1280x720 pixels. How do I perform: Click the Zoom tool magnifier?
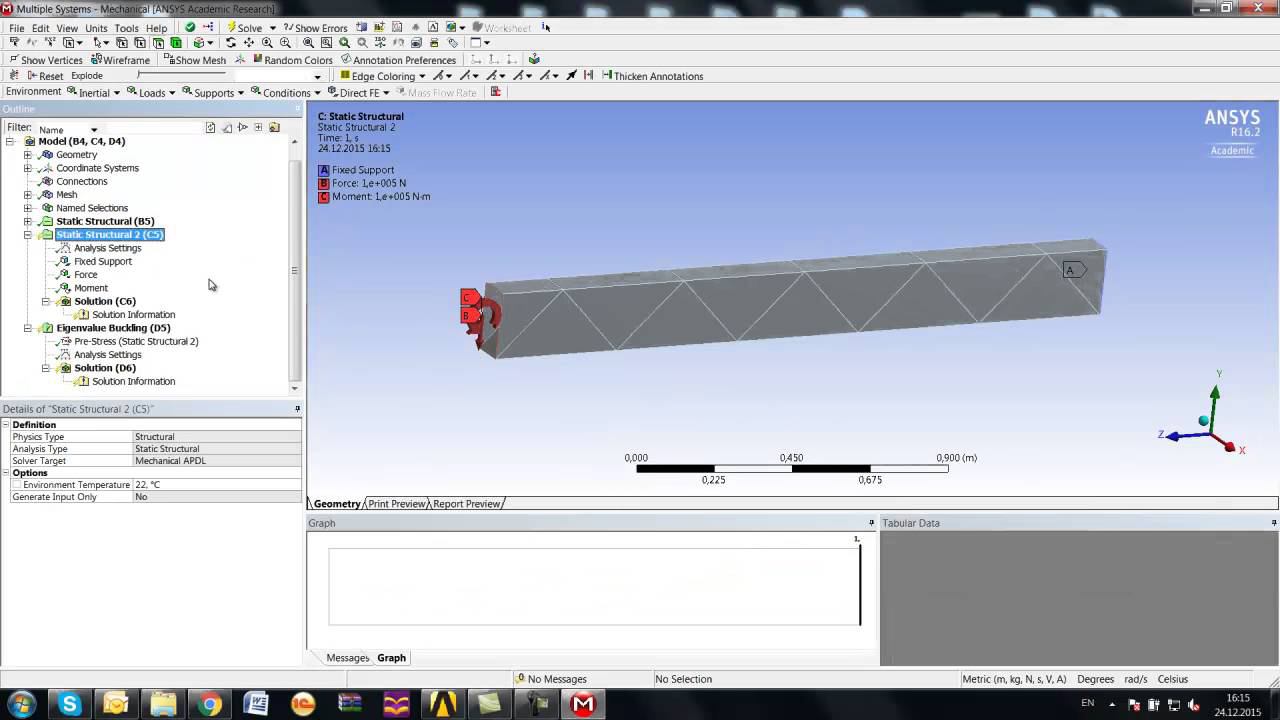pyautogui.click(x=267, y=43)
